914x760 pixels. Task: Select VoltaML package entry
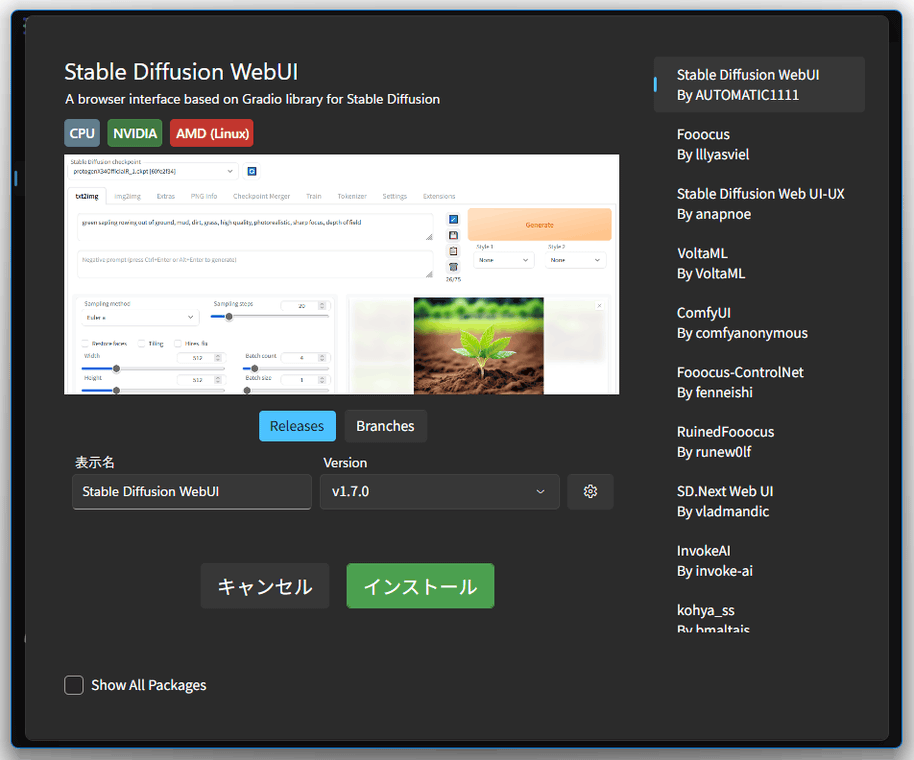tap(759, 263)
